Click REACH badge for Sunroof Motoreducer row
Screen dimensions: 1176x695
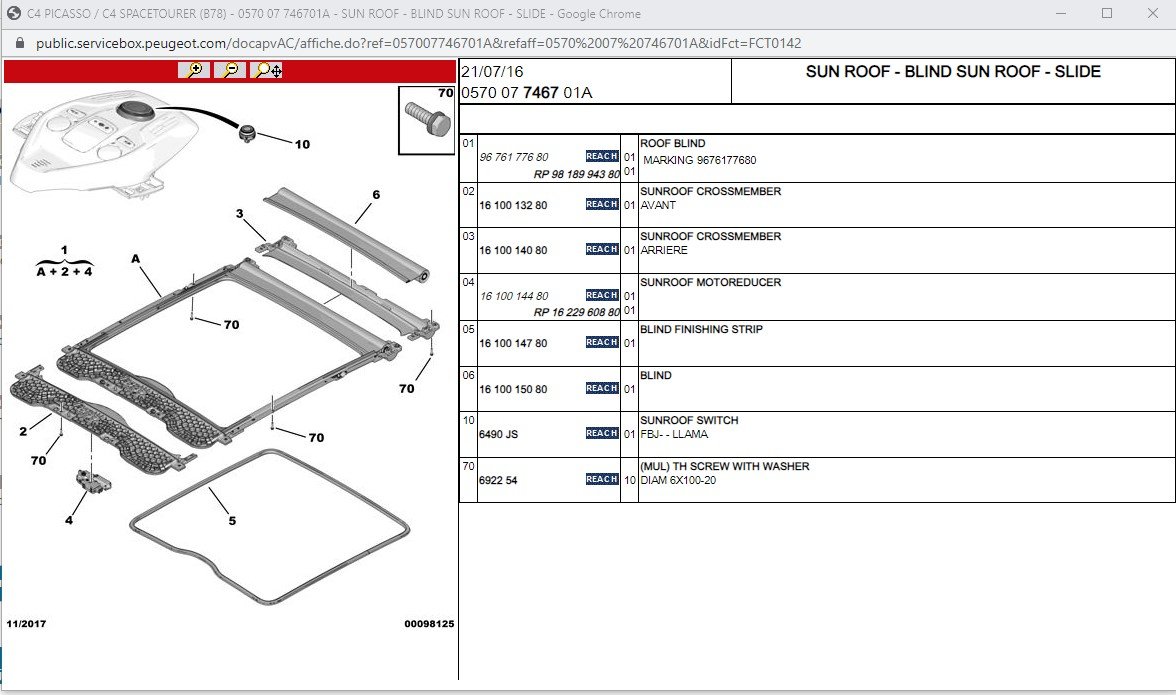602,295
